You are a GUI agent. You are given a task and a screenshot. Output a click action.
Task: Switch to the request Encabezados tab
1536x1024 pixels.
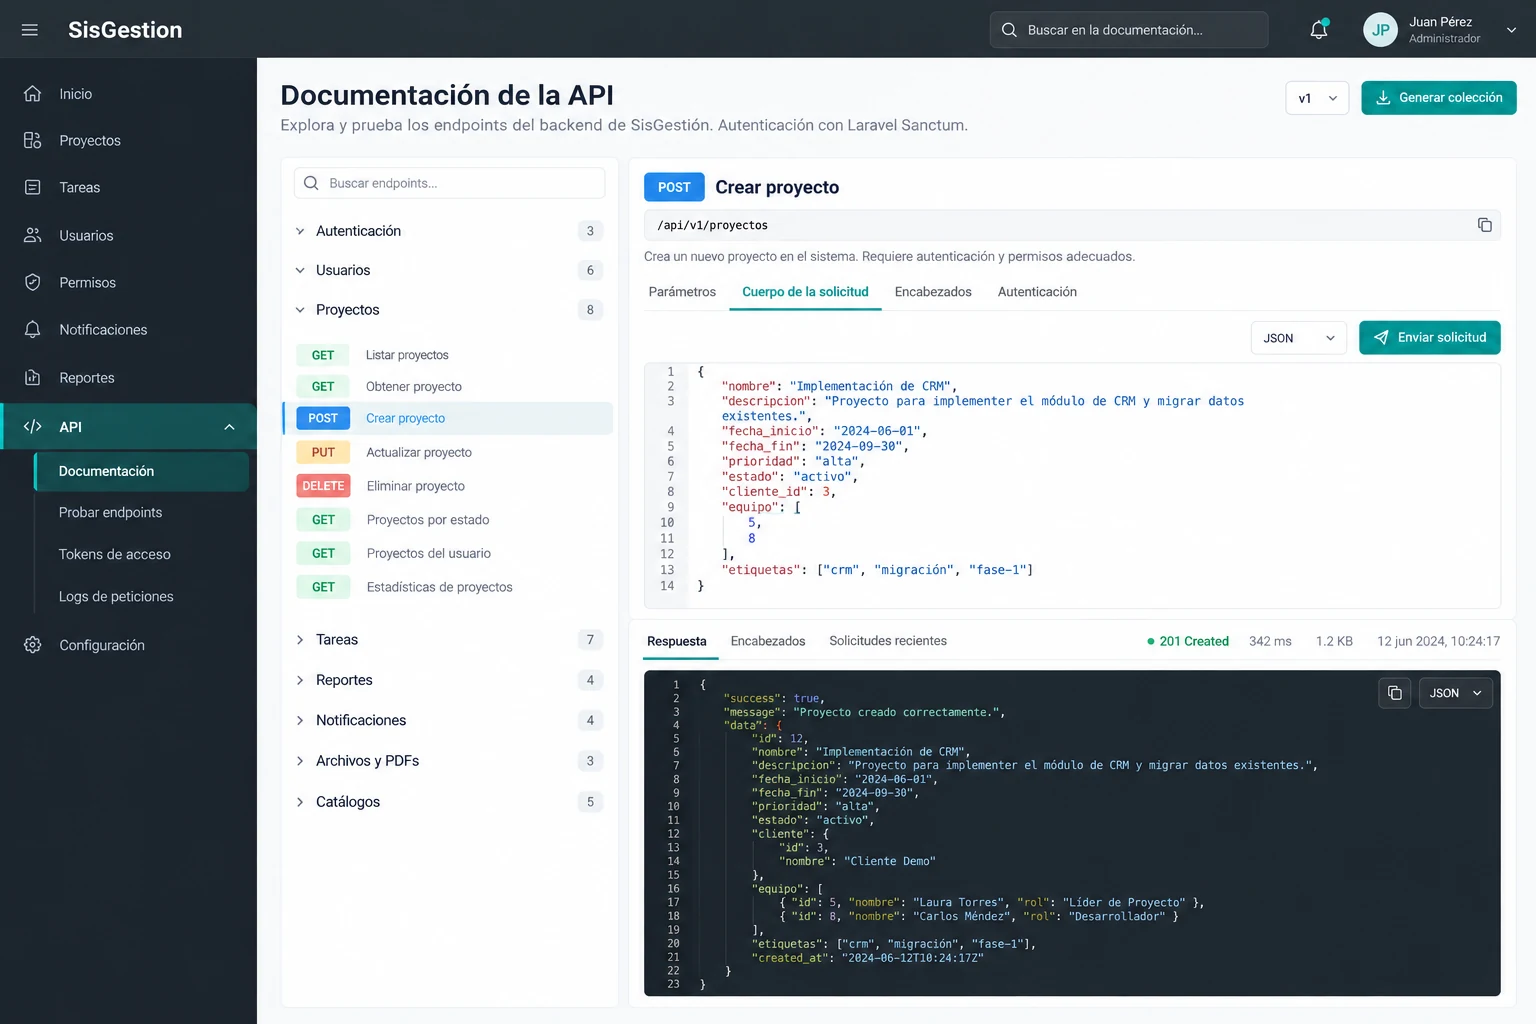coord(933,292)
